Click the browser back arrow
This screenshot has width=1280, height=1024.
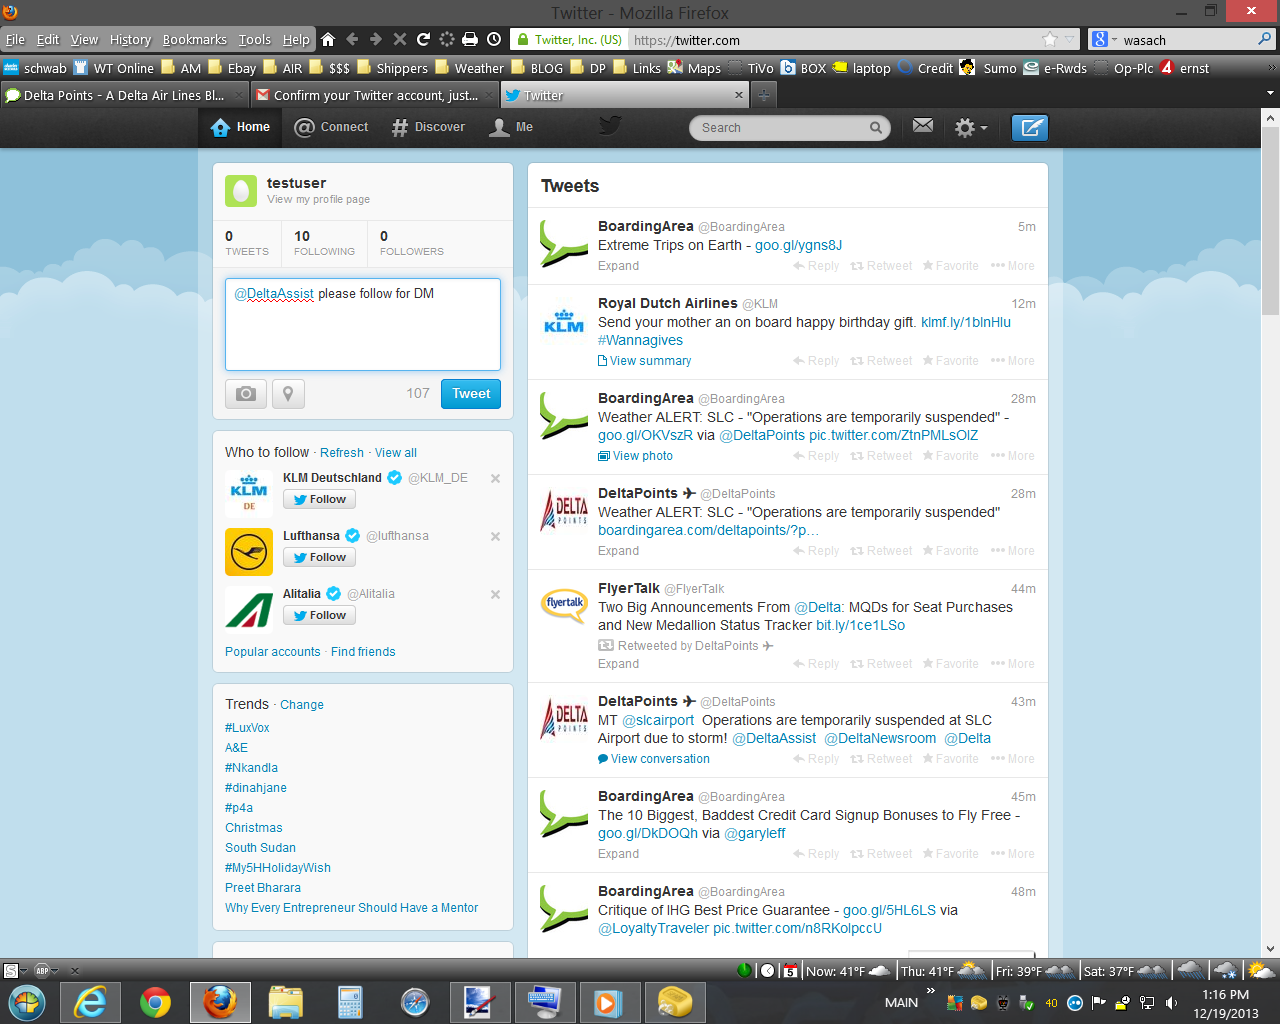[352, 40]
